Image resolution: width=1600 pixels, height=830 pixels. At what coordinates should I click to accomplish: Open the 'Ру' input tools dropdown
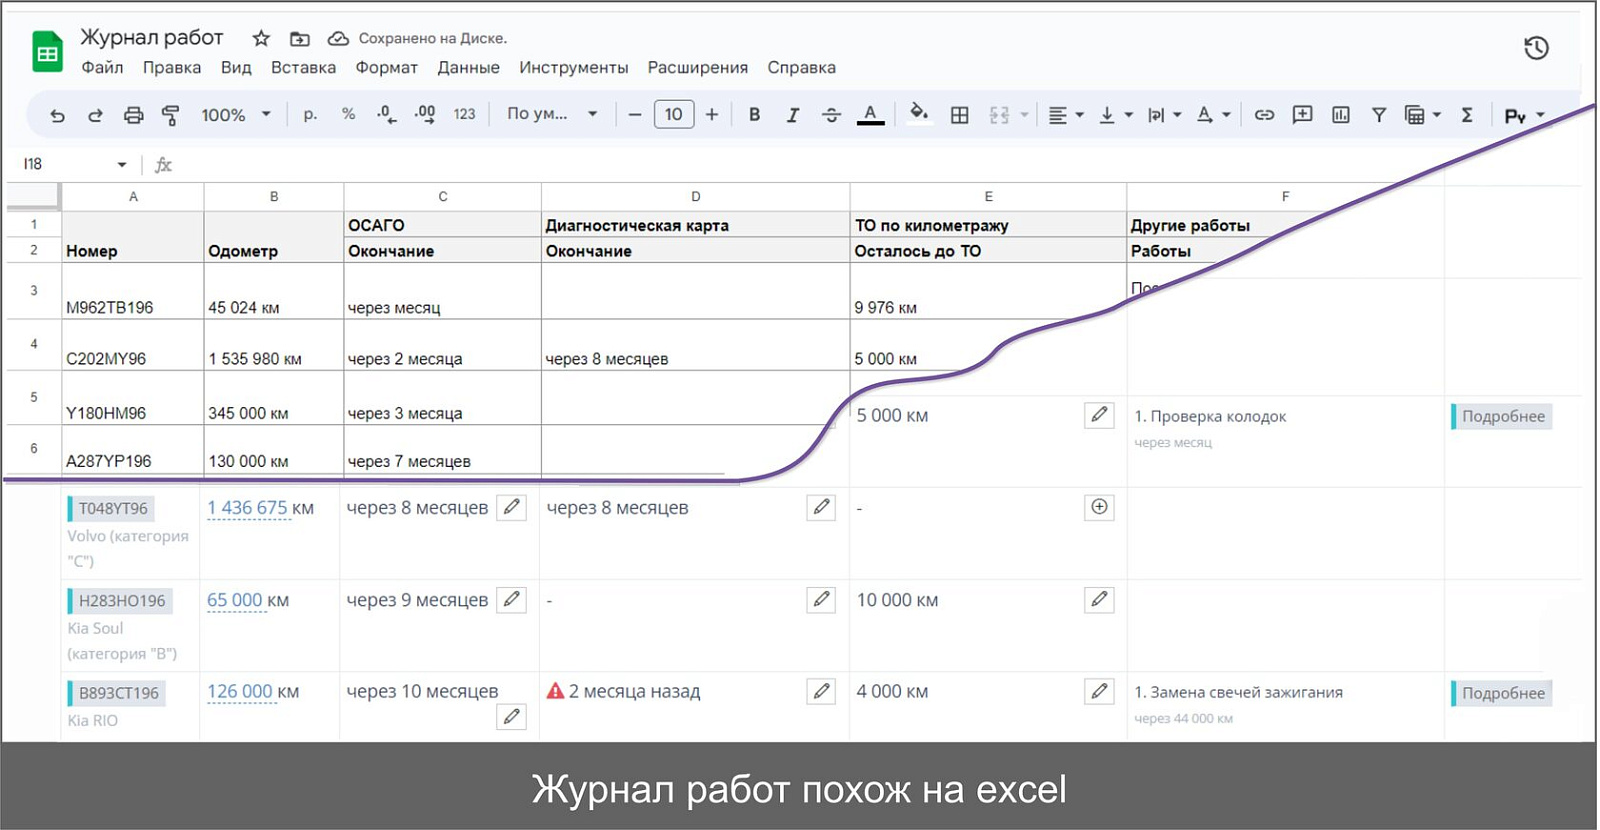tap(1525, 116)
